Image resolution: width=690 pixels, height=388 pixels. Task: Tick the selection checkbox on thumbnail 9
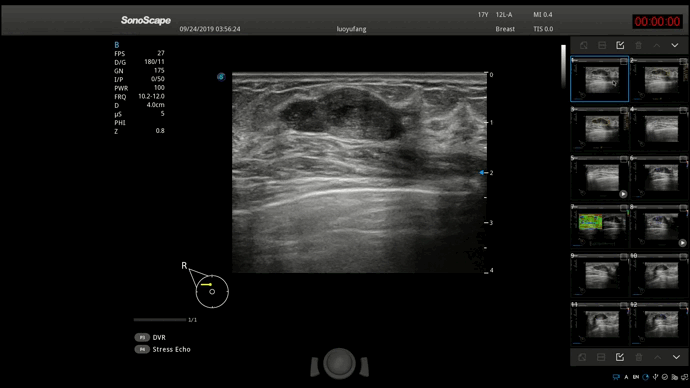click(x=624, y=256)
